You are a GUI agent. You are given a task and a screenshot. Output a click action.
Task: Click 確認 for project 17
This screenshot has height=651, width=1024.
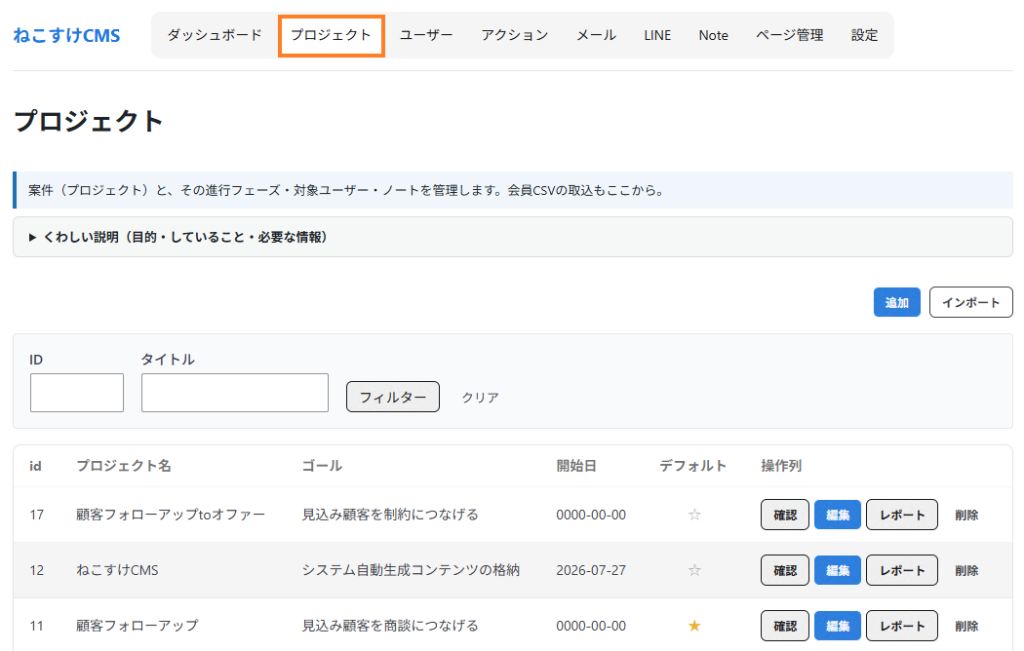coord(784,515)
